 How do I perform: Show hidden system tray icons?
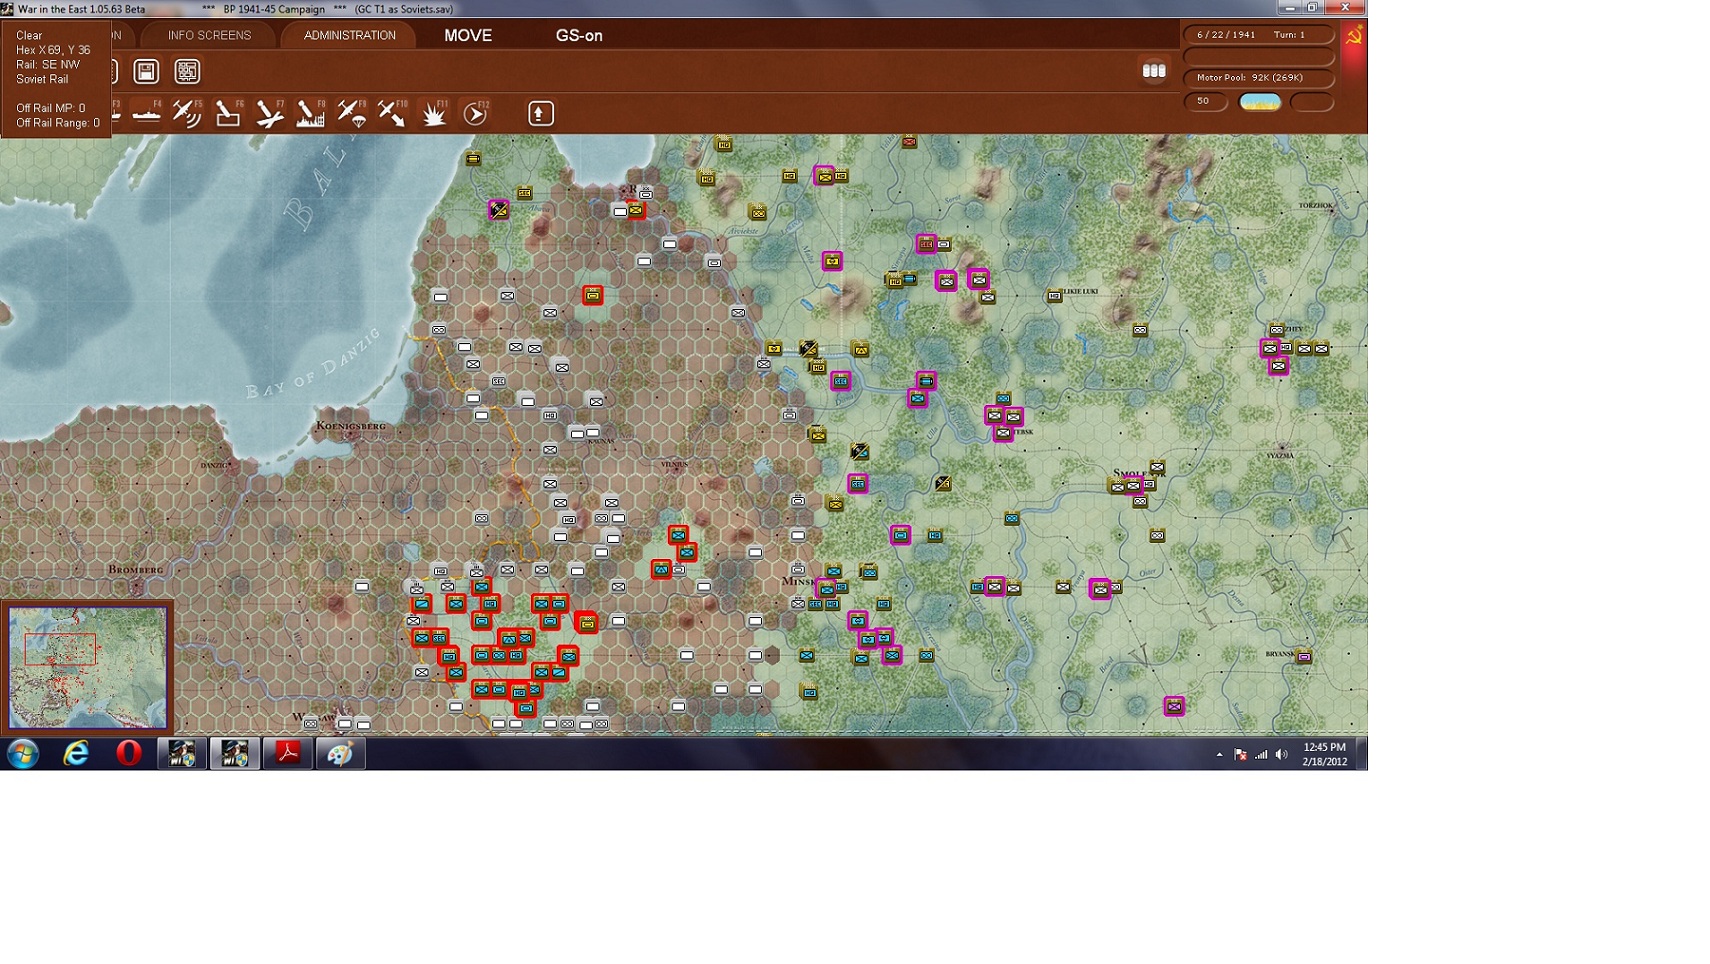[x=1219, y=754]
